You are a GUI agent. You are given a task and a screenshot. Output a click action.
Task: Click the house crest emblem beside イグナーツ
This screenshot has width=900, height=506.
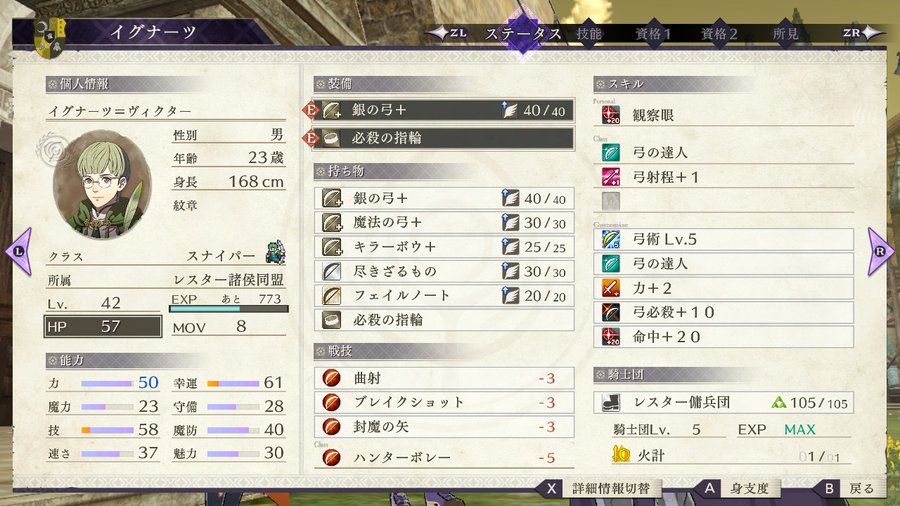tap(50, 37)
